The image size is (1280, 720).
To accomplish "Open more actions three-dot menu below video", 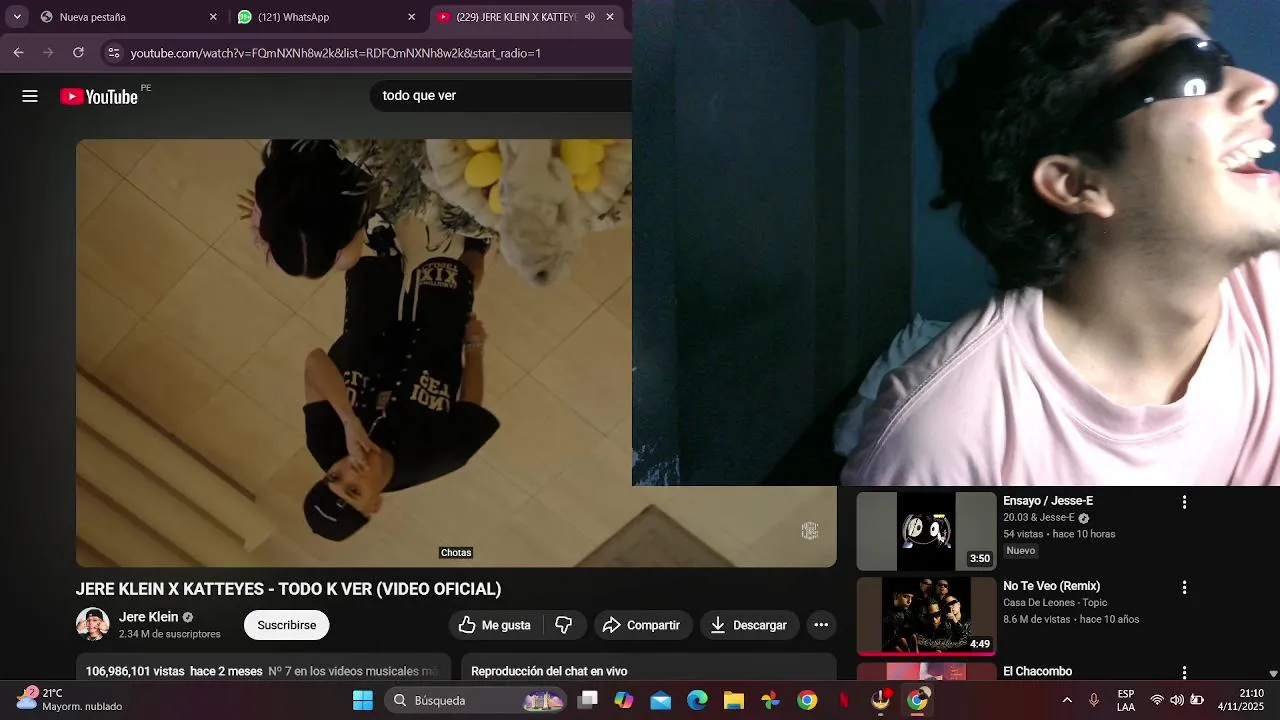I will pos(821,625).
